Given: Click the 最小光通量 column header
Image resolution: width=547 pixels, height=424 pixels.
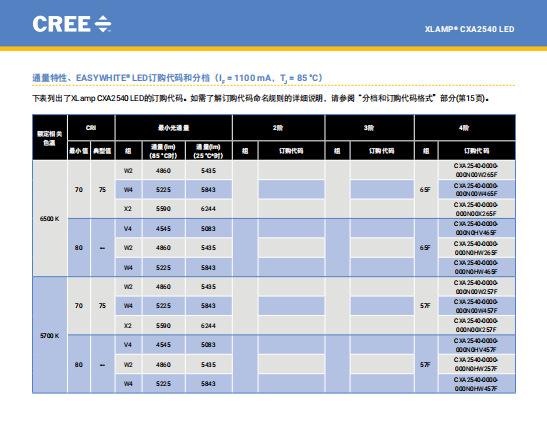Looking at the screenshot, I should pyautogui.click(x=174, y=128).
